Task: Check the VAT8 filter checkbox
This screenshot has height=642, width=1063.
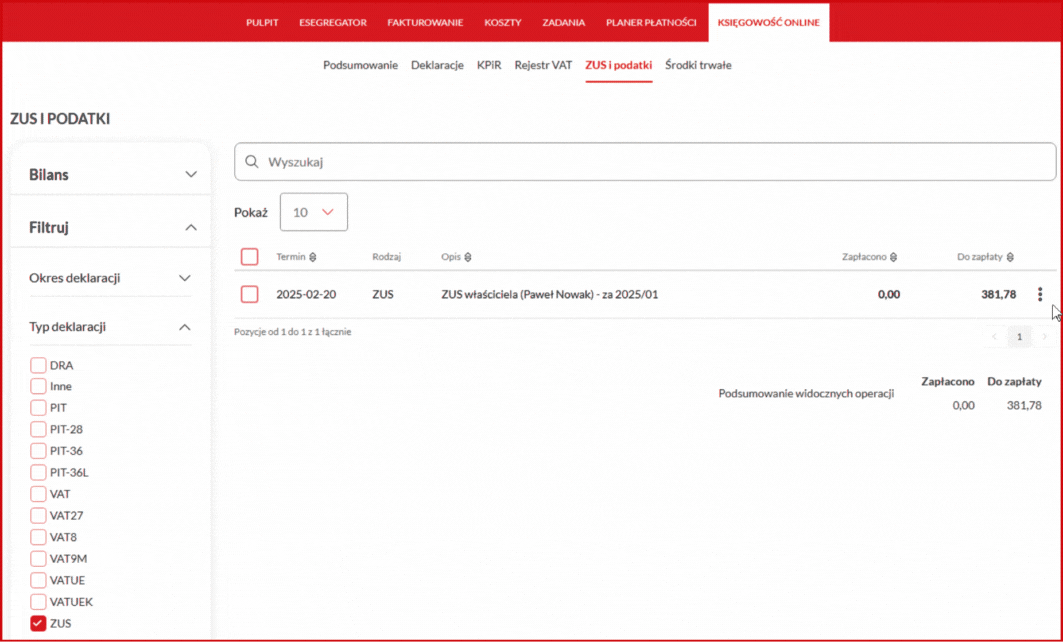Action: 38,538
